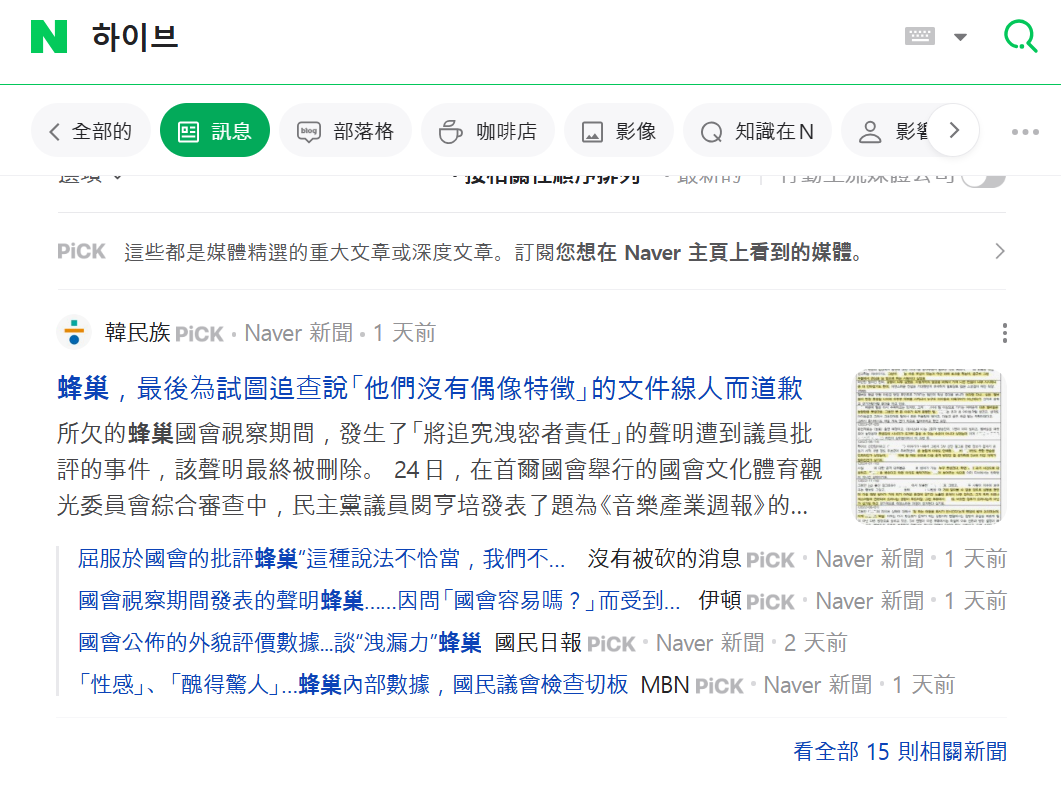Go to the 全部的 tab
Image resolution: width=1061 pixels, height=786 pixels.
pos(91,131)
